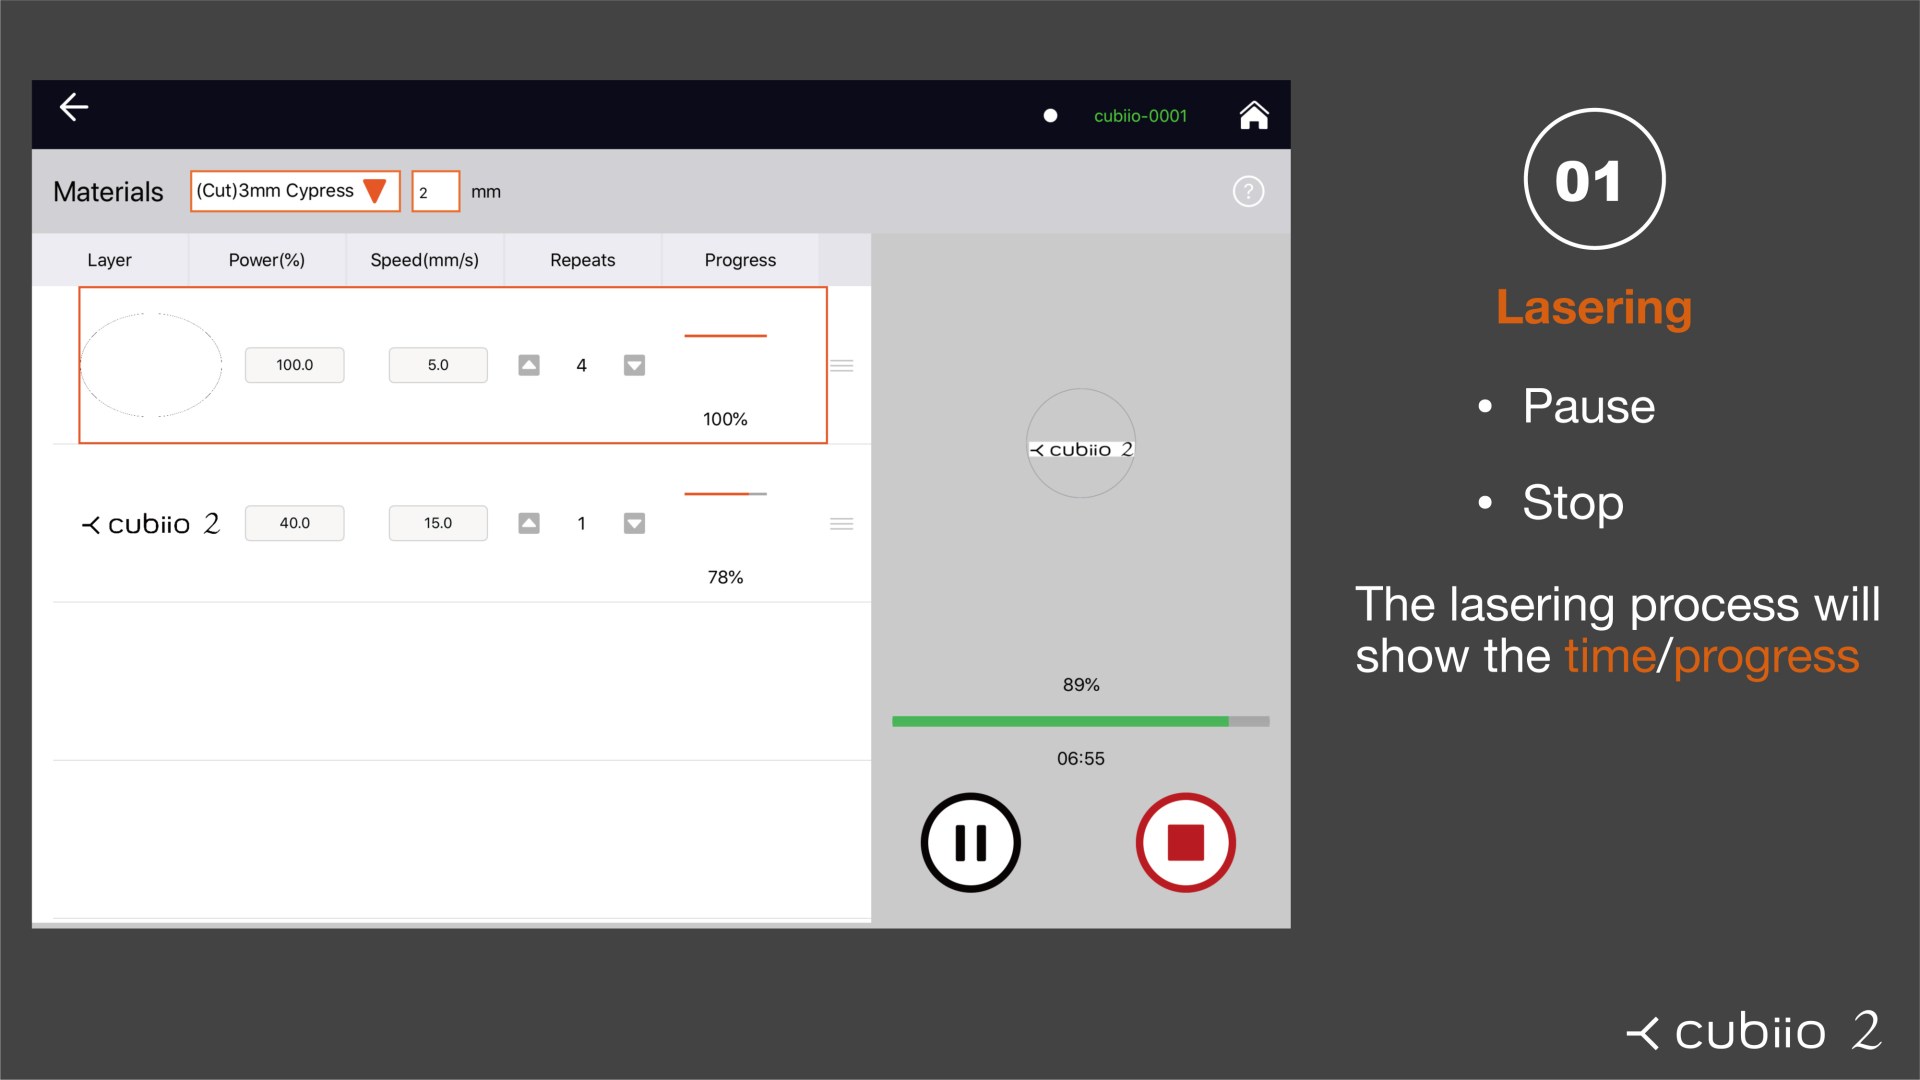Viewport: 1920px width, 1080px height.
Task: Open the home screen via house icon
Action: coord(1253,115)
